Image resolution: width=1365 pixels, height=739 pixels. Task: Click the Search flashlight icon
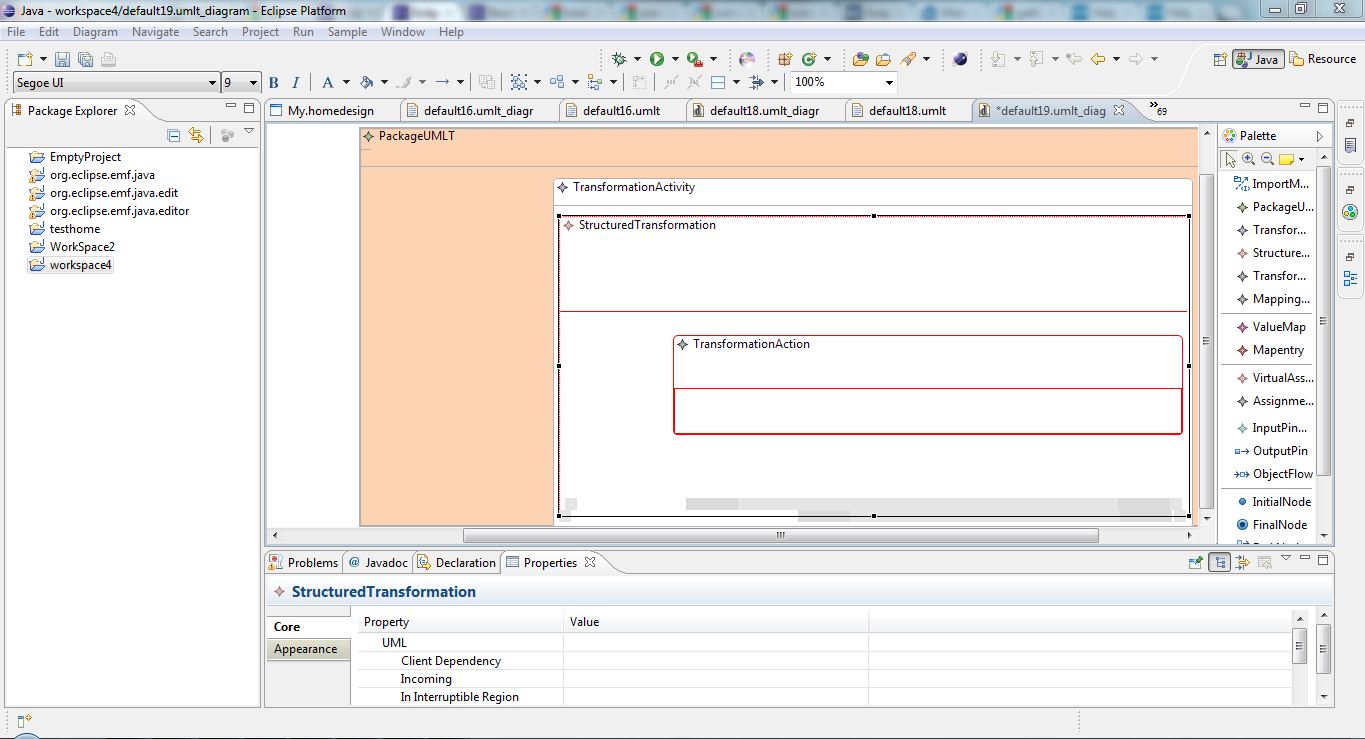coord(908,59)
